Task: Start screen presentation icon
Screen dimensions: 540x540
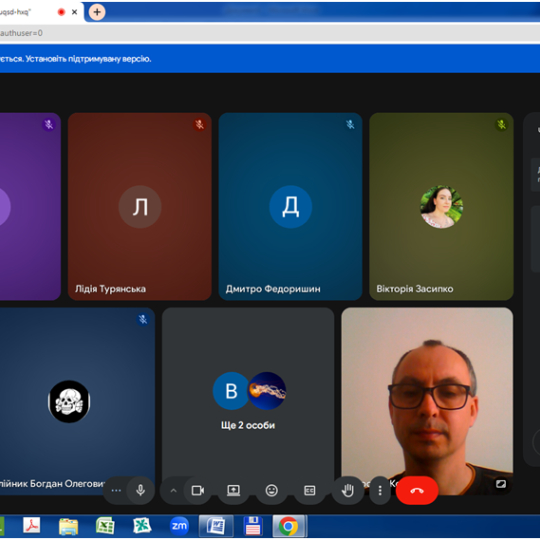Action: point(233,490)
